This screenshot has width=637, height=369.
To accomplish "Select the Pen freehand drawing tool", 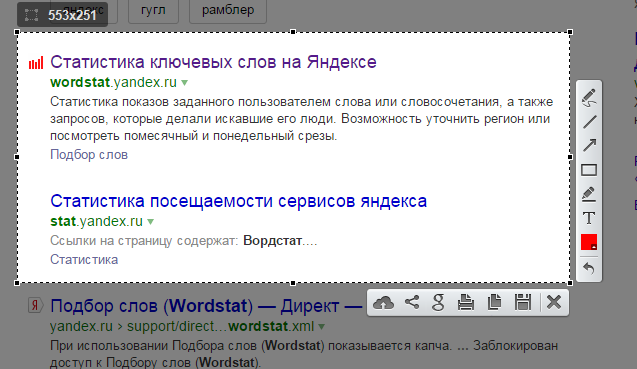I will [x=589, y=98].
